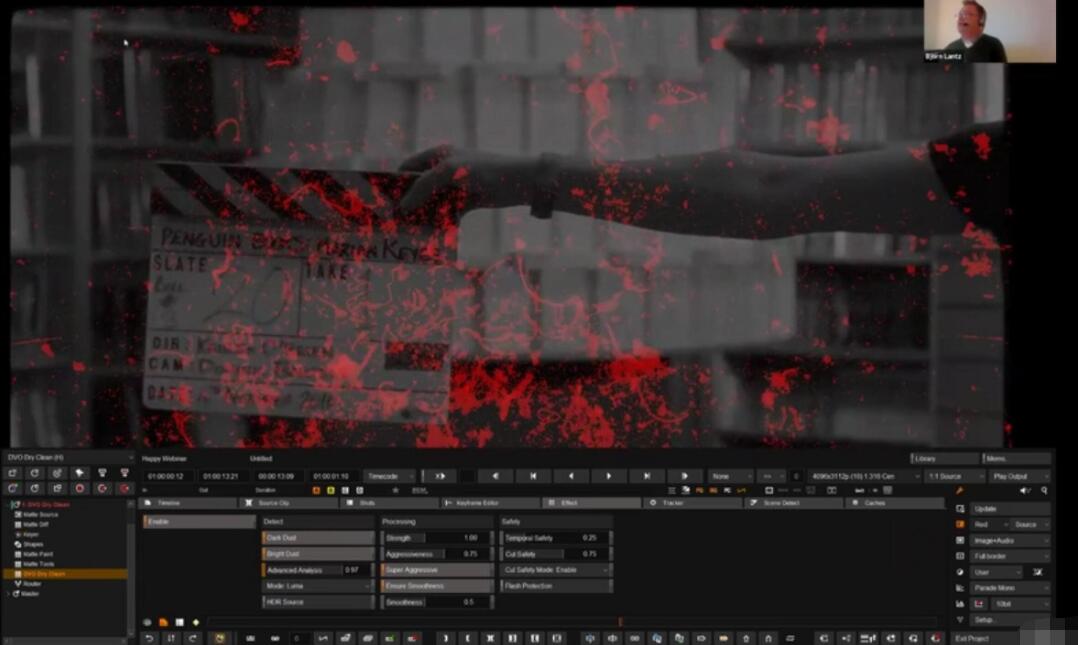This screenshot has width=1078, height=645.
Task: Switch to the Caches tab
Action: (895, 503)
